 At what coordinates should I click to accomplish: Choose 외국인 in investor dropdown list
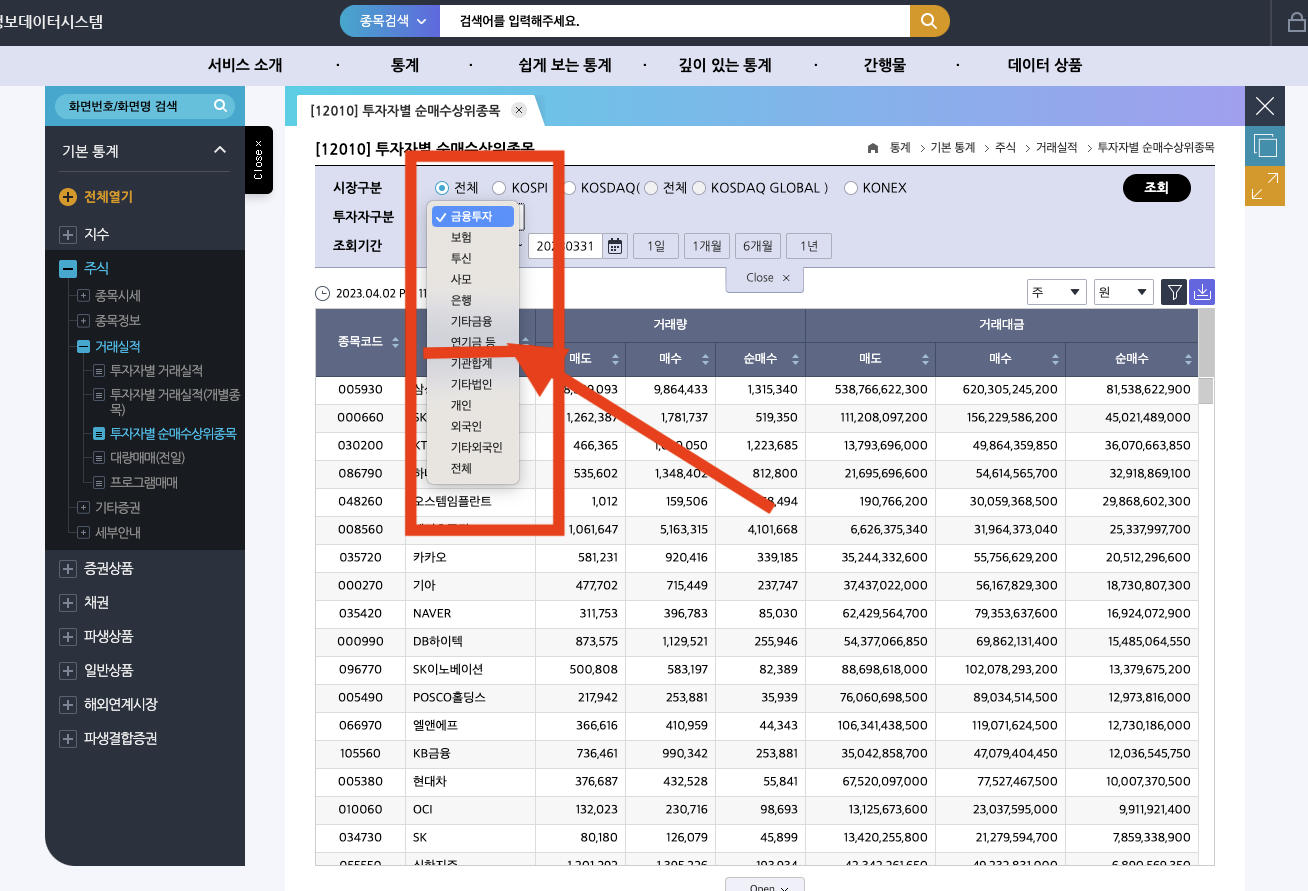473,426
